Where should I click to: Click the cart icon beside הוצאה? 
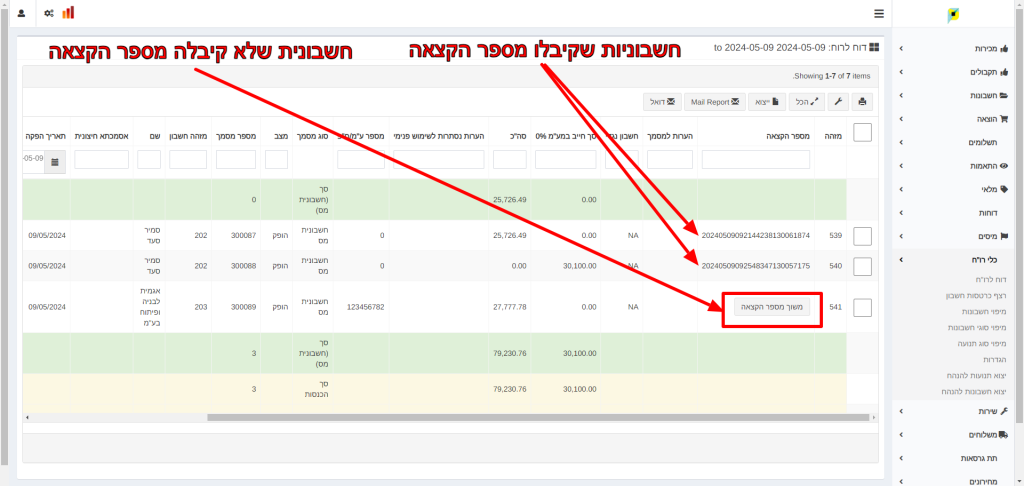click(1004, 119)
